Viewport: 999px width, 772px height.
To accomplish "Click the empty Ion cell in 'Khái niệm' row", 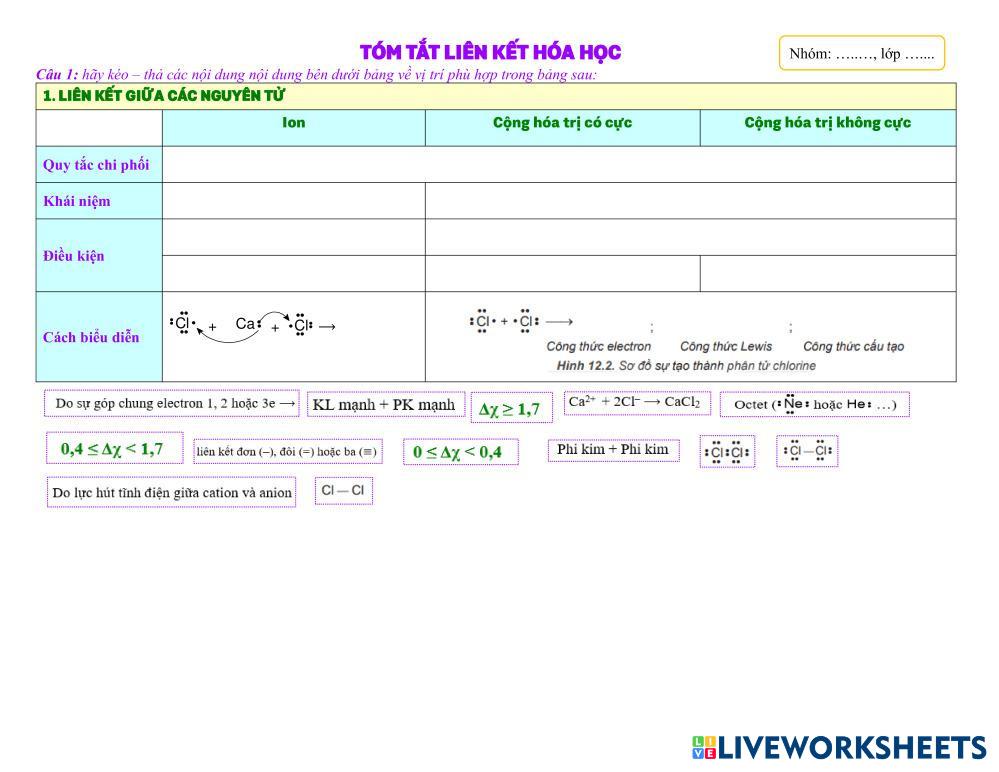I will (x=293, y=201).
